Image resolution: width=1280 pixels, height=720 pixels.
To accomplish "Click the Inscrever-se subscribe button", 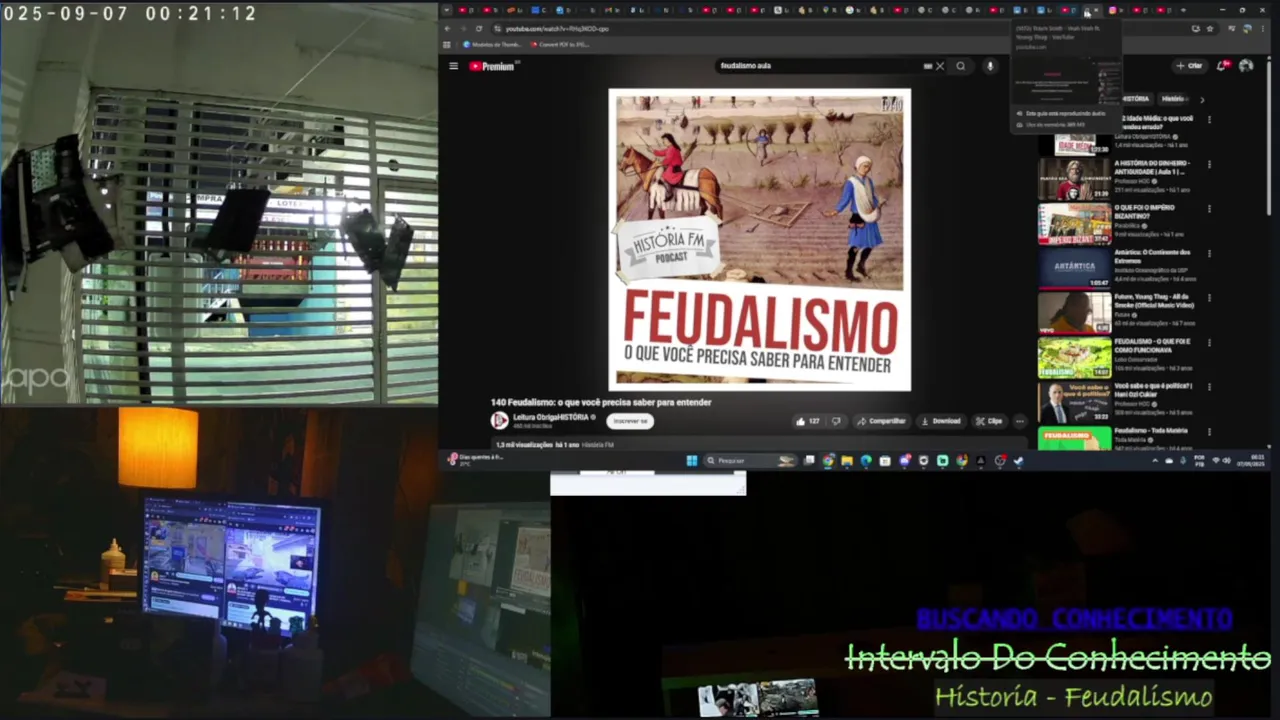I will click(630, 421).
